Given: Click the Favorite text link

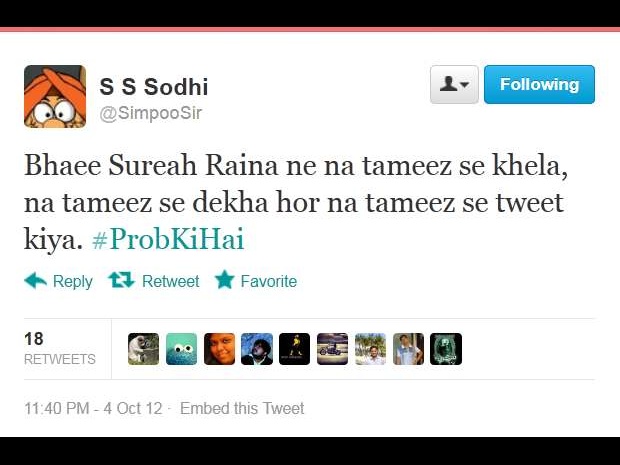Looking at the screenshot, I should tap(269, 282).
